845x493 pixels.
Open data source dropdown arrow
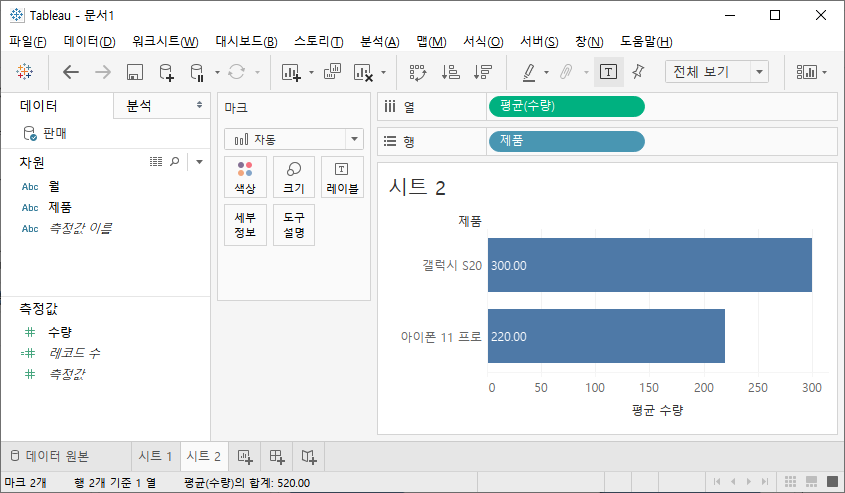(217, 72)
